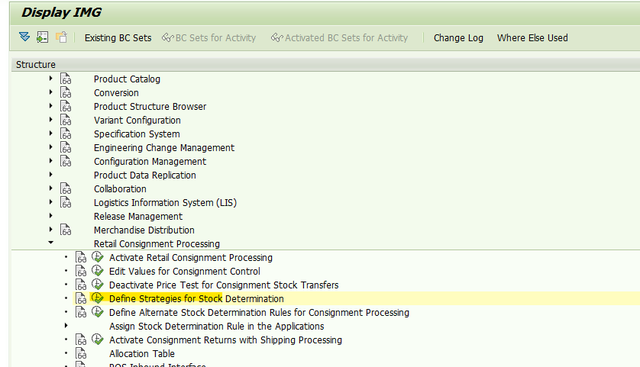Collapse the Retail Consignment Processing node

click(51, 243)
